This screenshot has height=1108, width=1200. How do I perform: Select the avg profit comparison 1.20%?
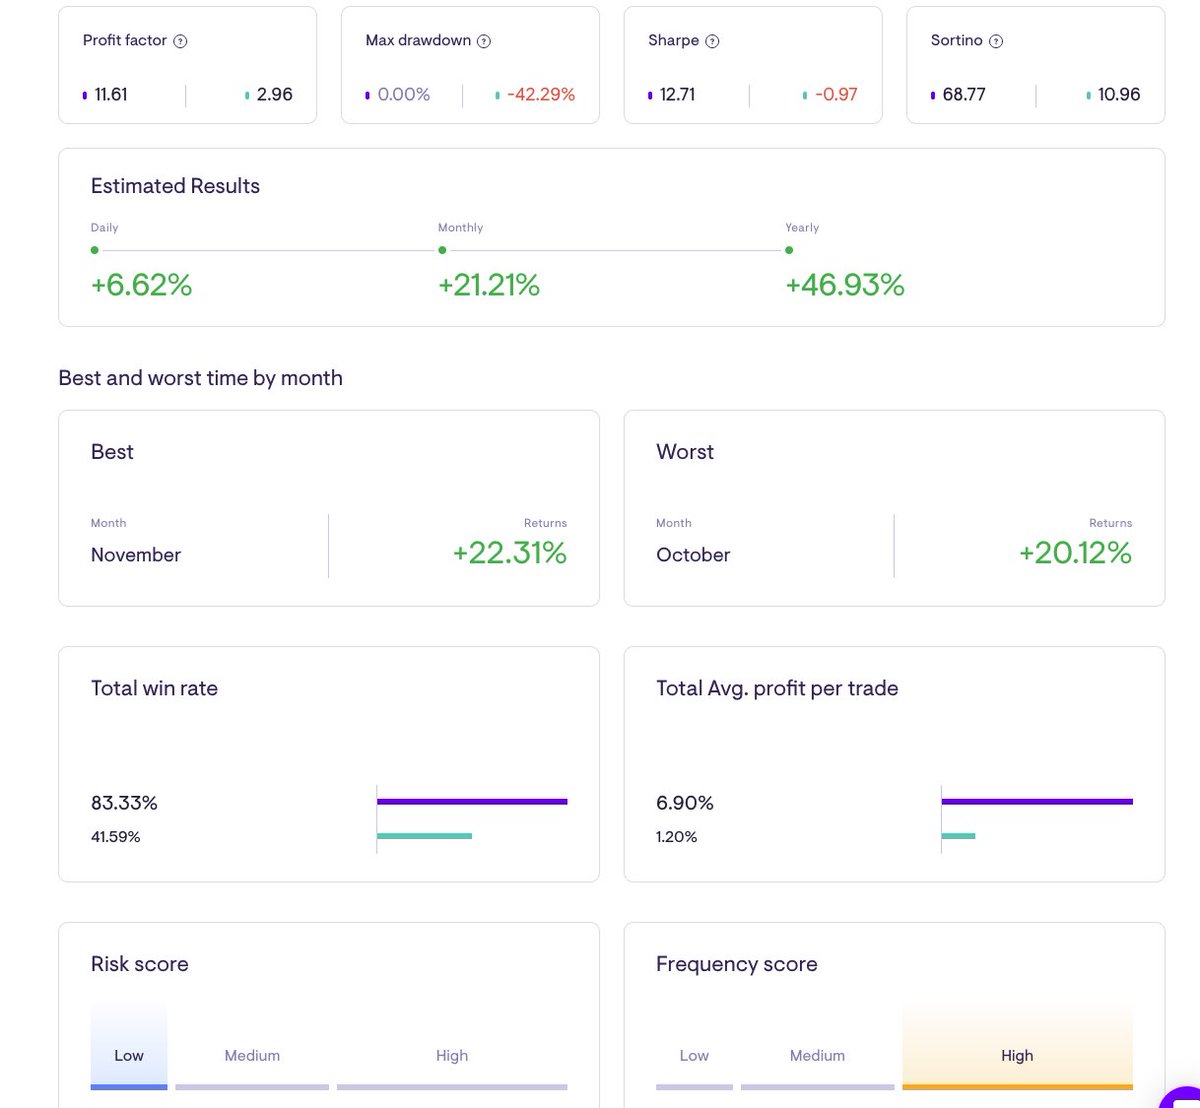(x=676, y=837)
